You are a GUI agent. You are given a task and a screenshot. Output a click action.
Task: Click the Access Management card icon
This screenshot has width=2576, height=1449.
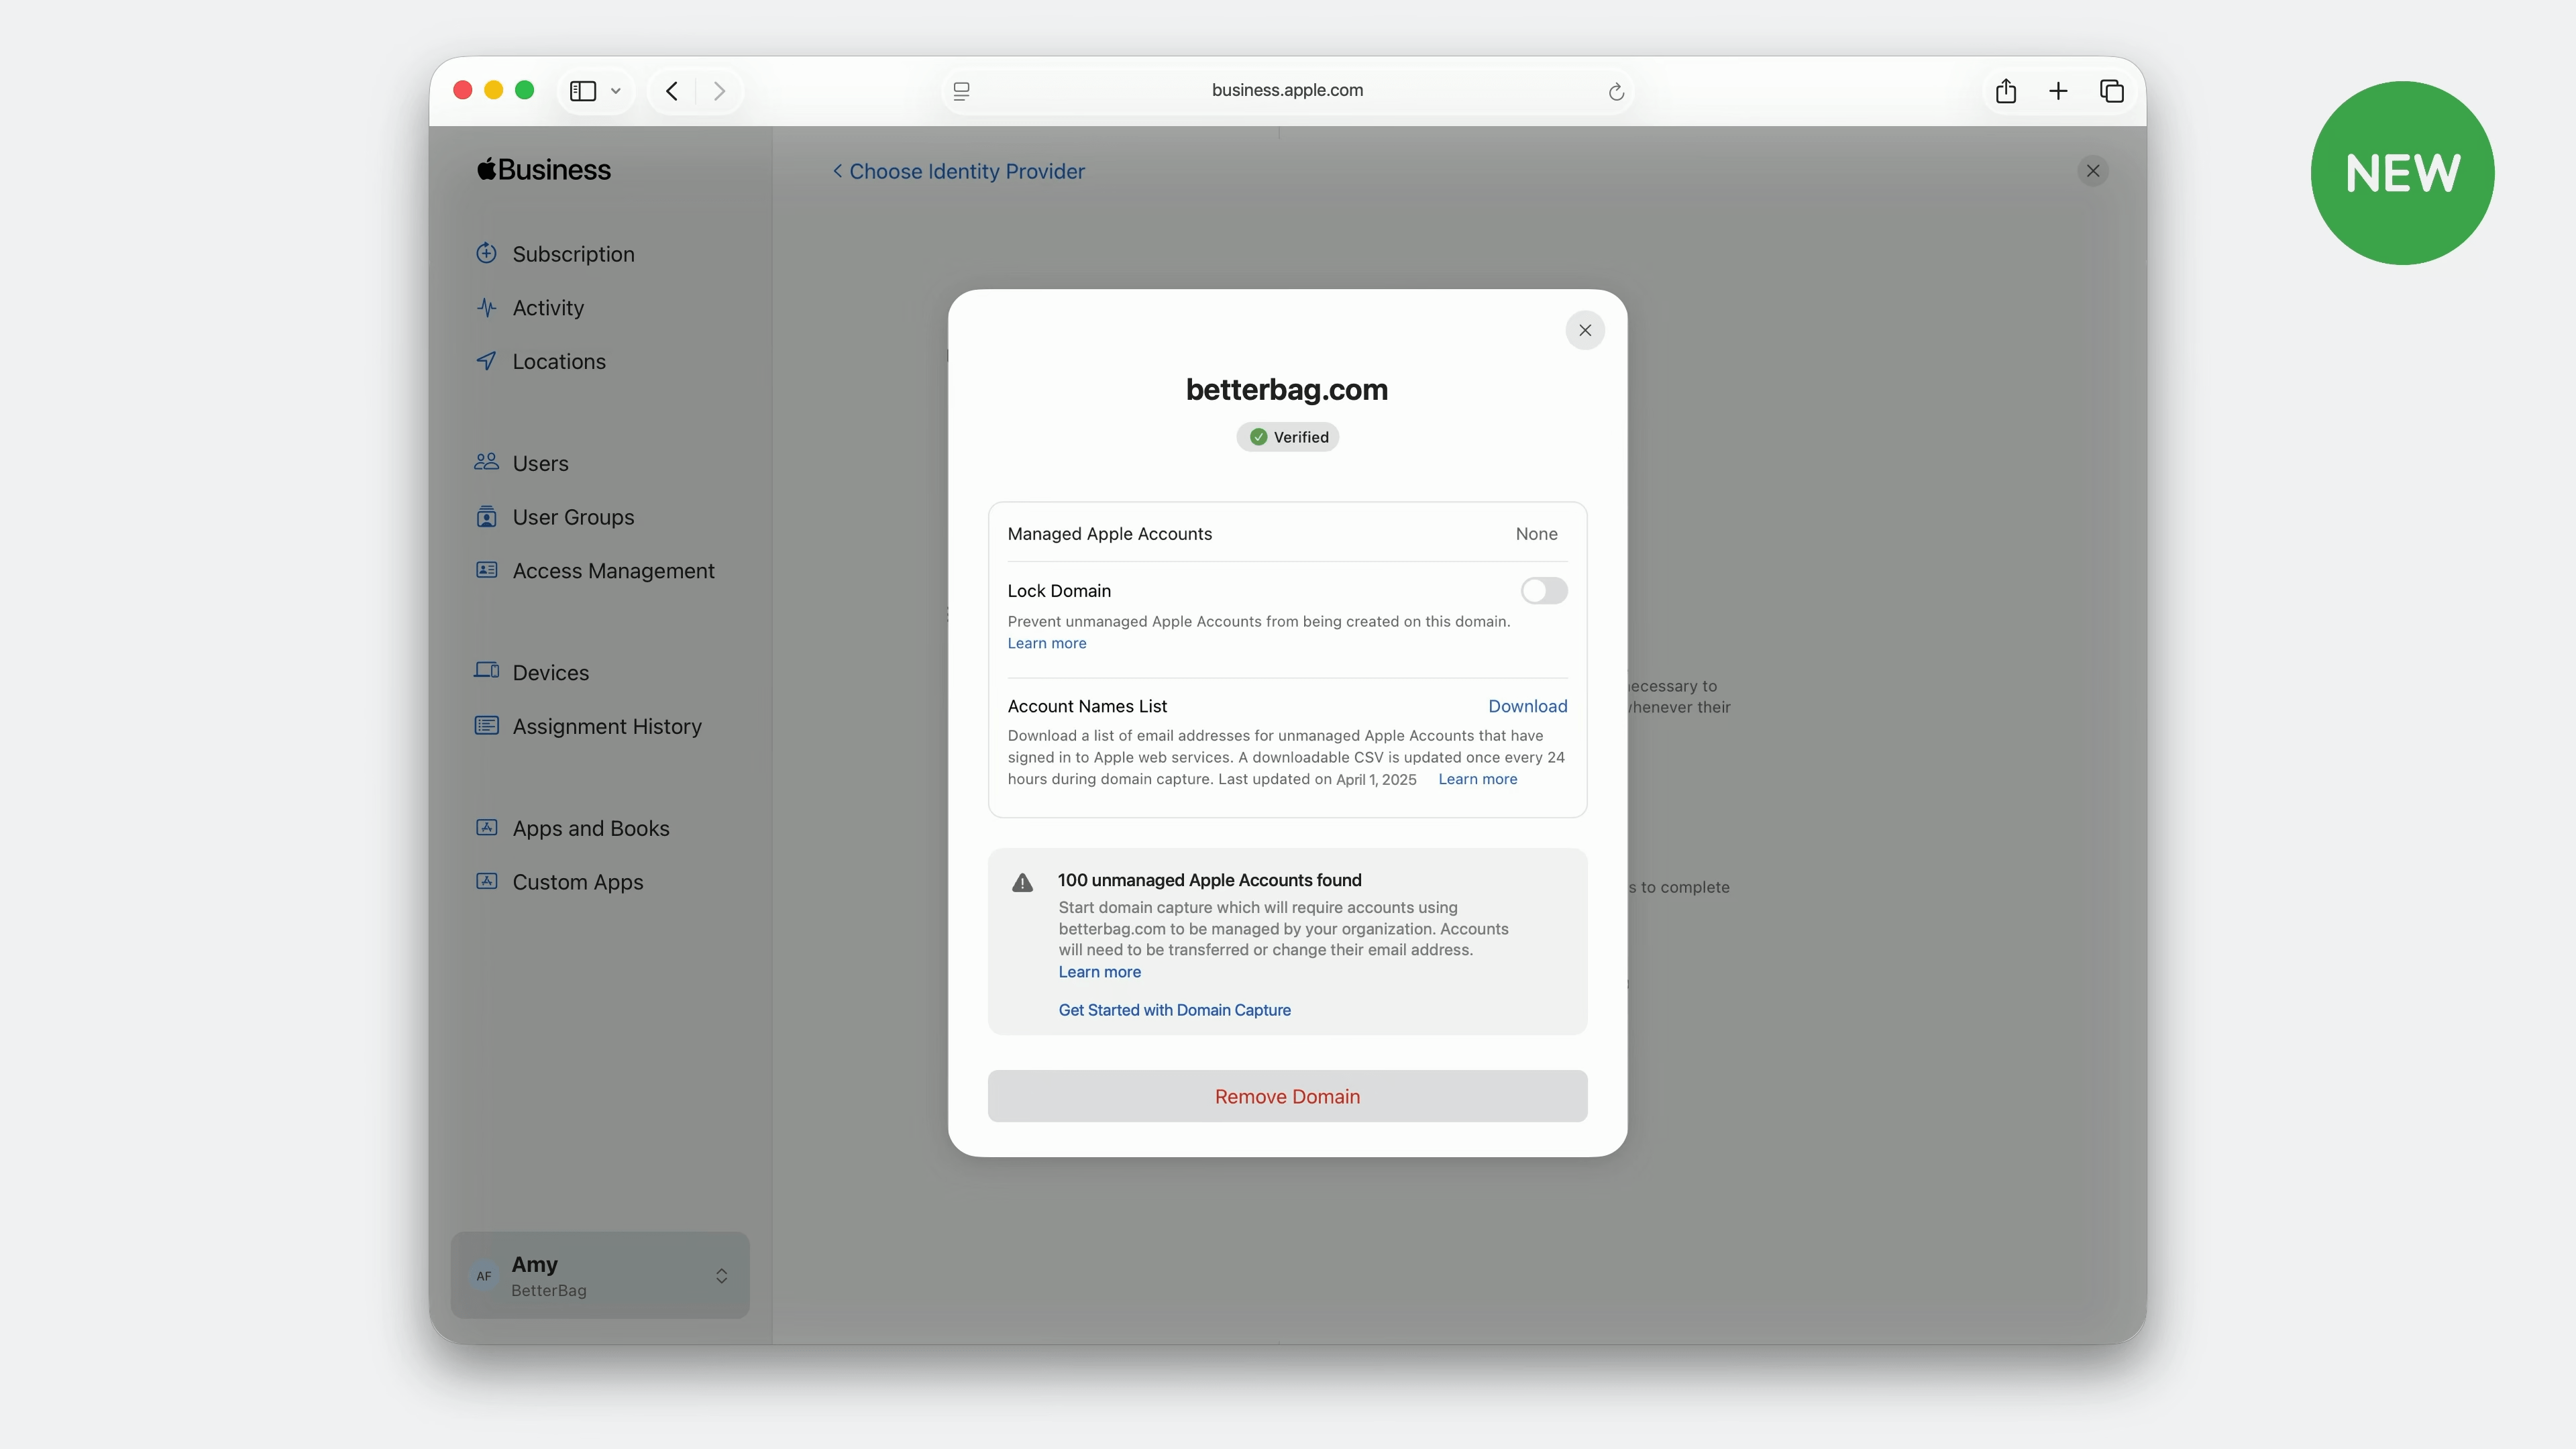tap(486, 570)
